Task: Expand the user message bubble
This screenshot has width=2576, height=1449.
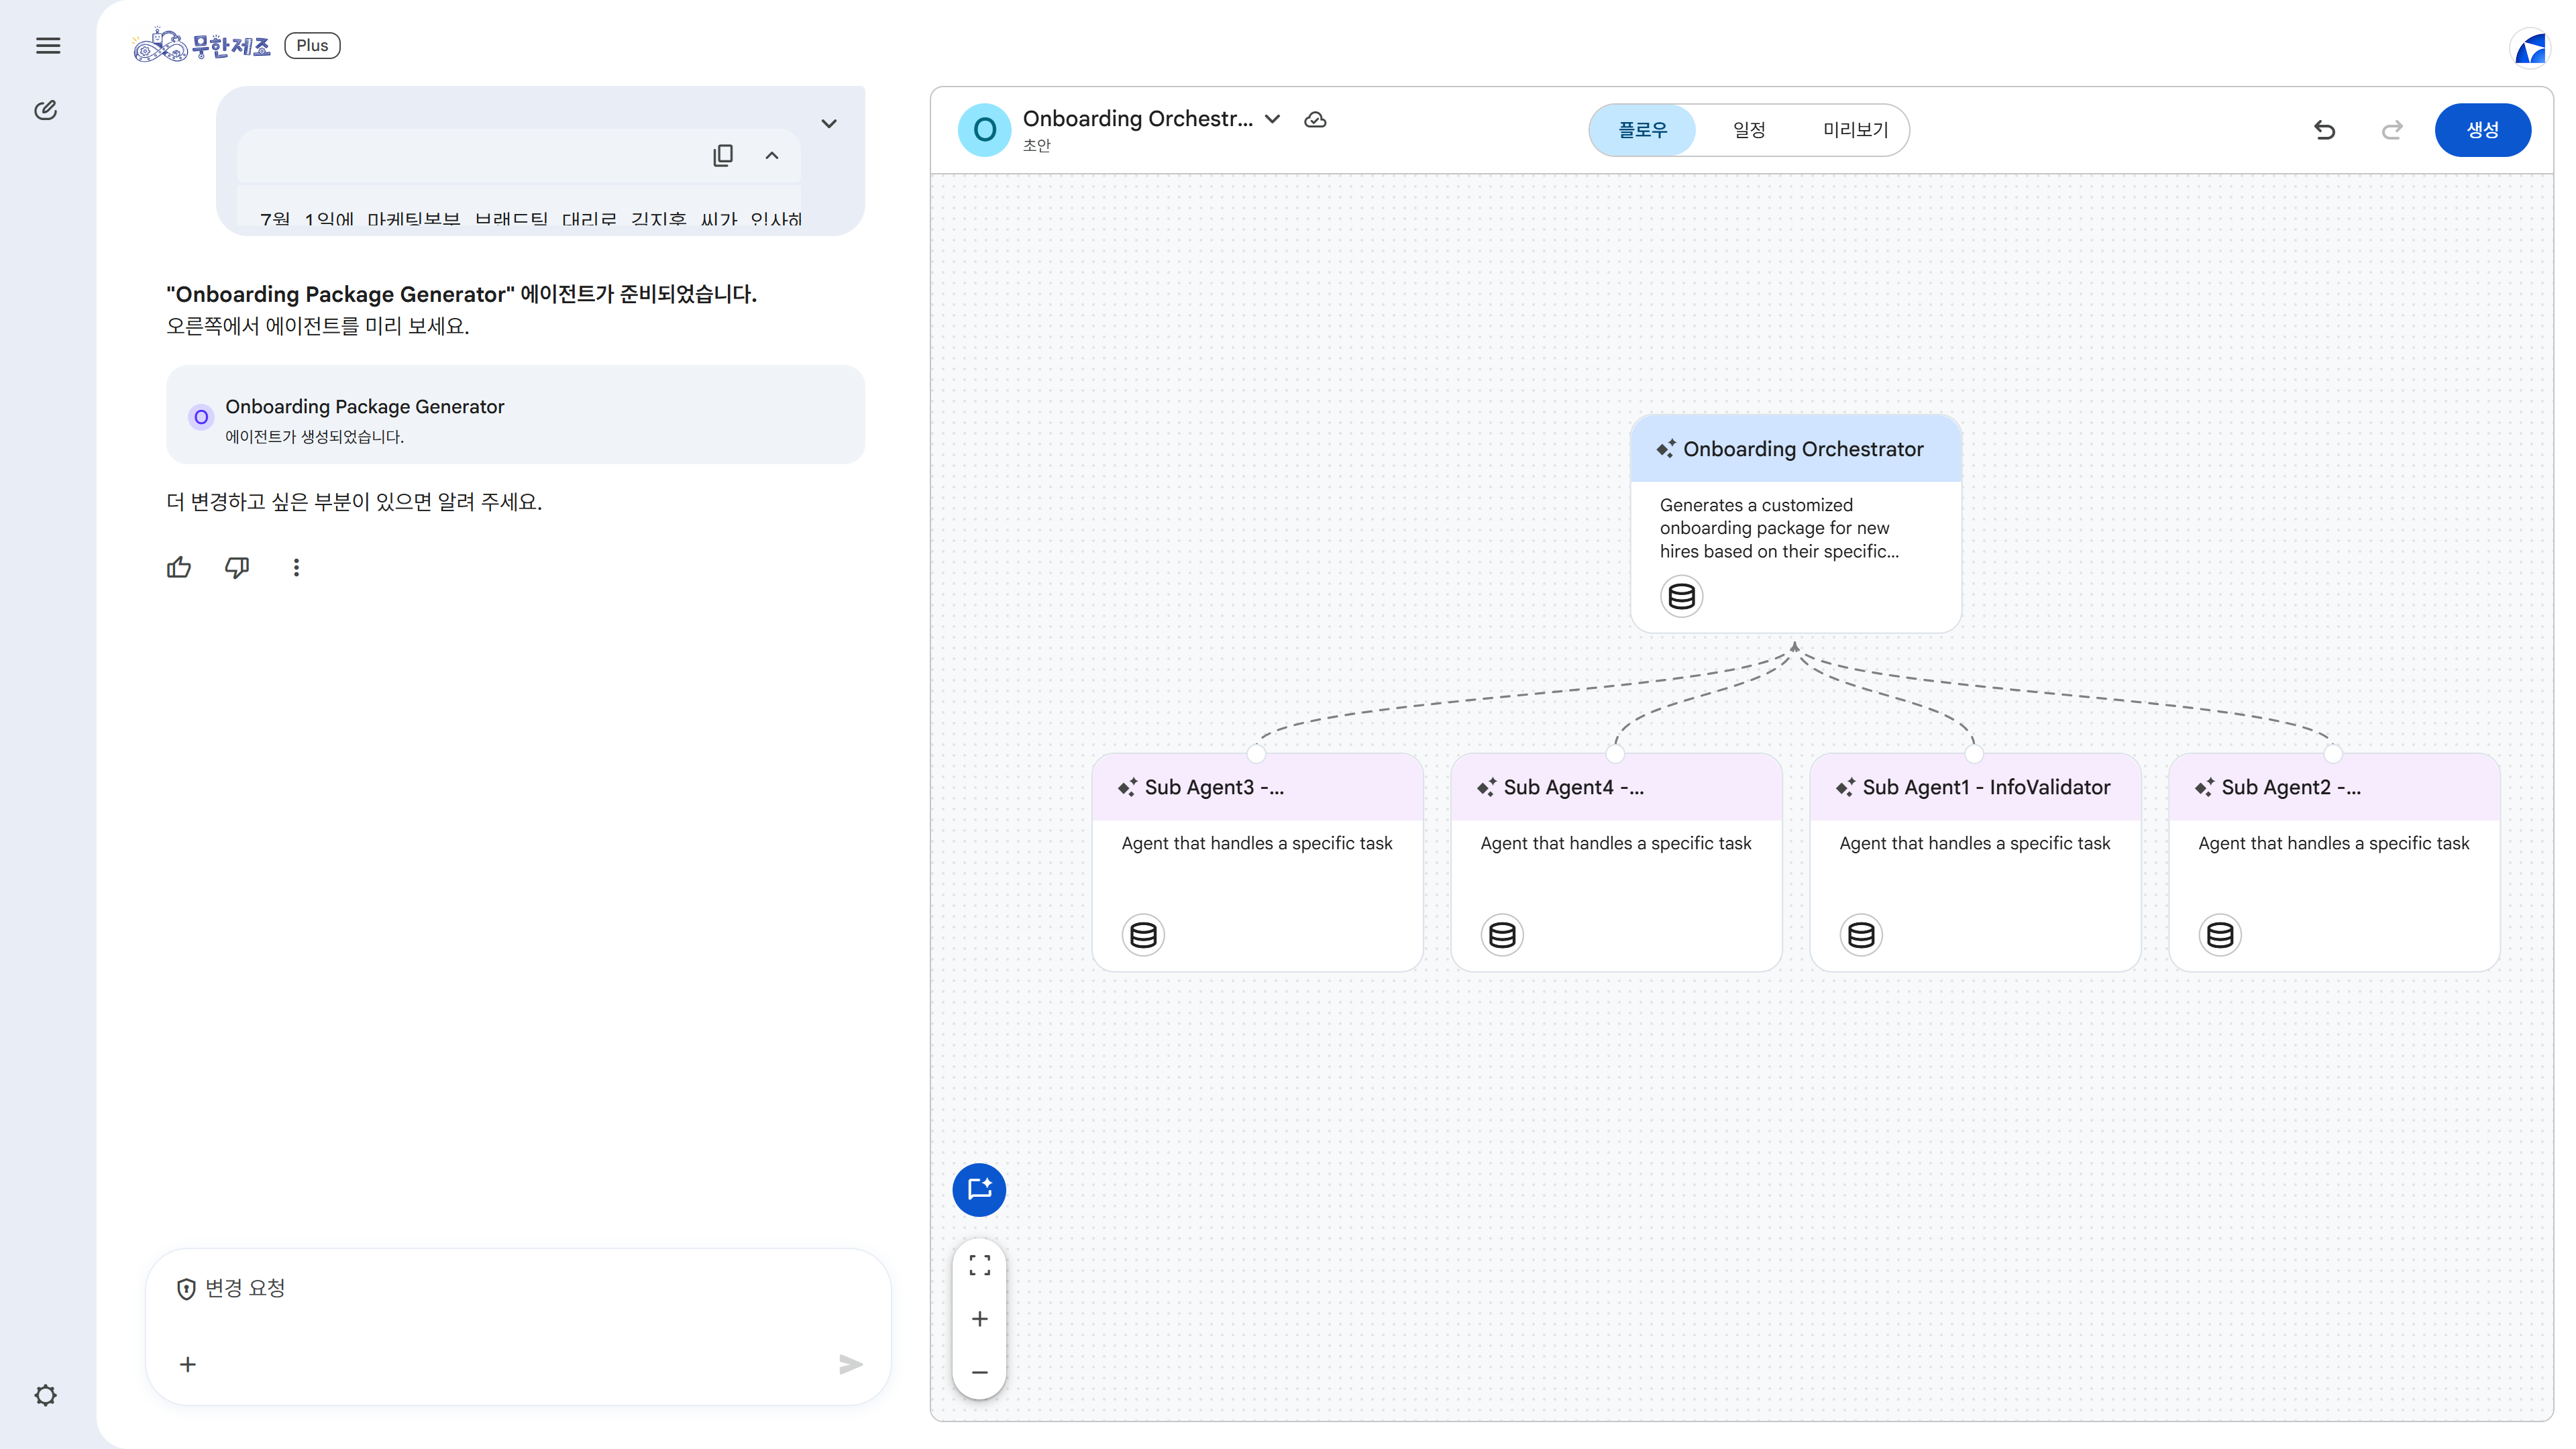Action: (x=829, y=124)
